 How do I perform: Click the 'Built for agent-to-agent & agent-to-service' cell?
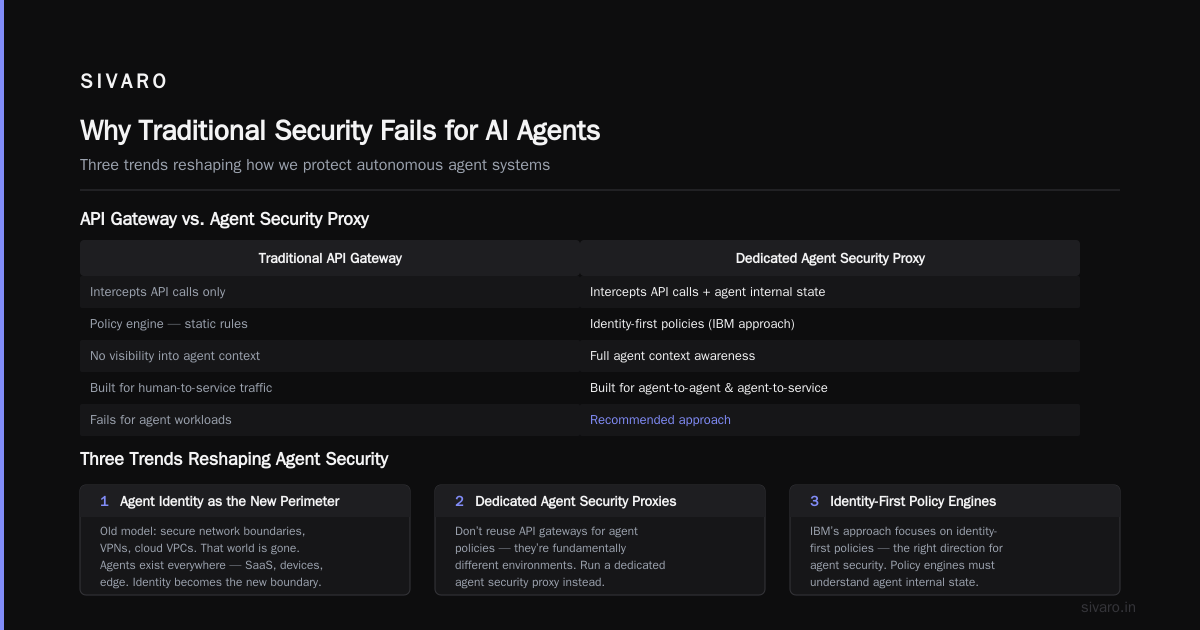(x=830, y=388)
